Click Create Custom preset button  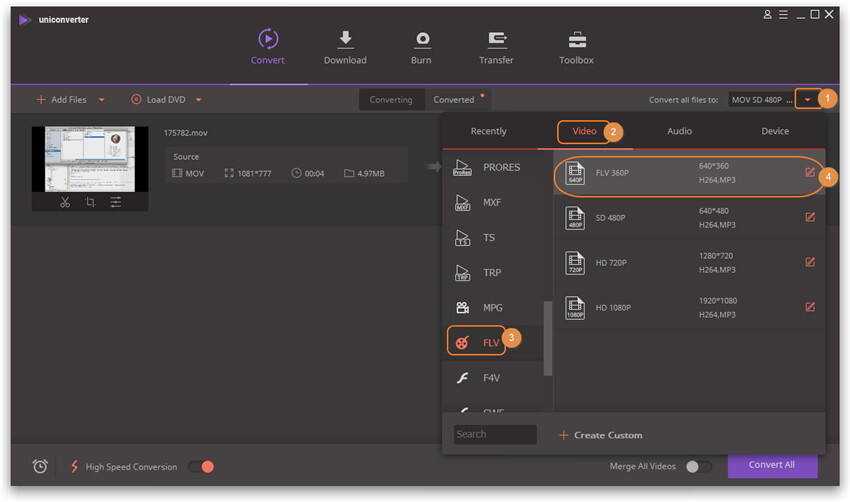(600, 435)
